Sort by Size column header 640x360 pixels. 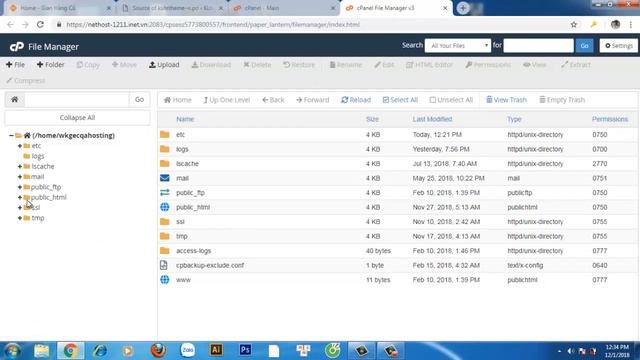pos(372,119)
